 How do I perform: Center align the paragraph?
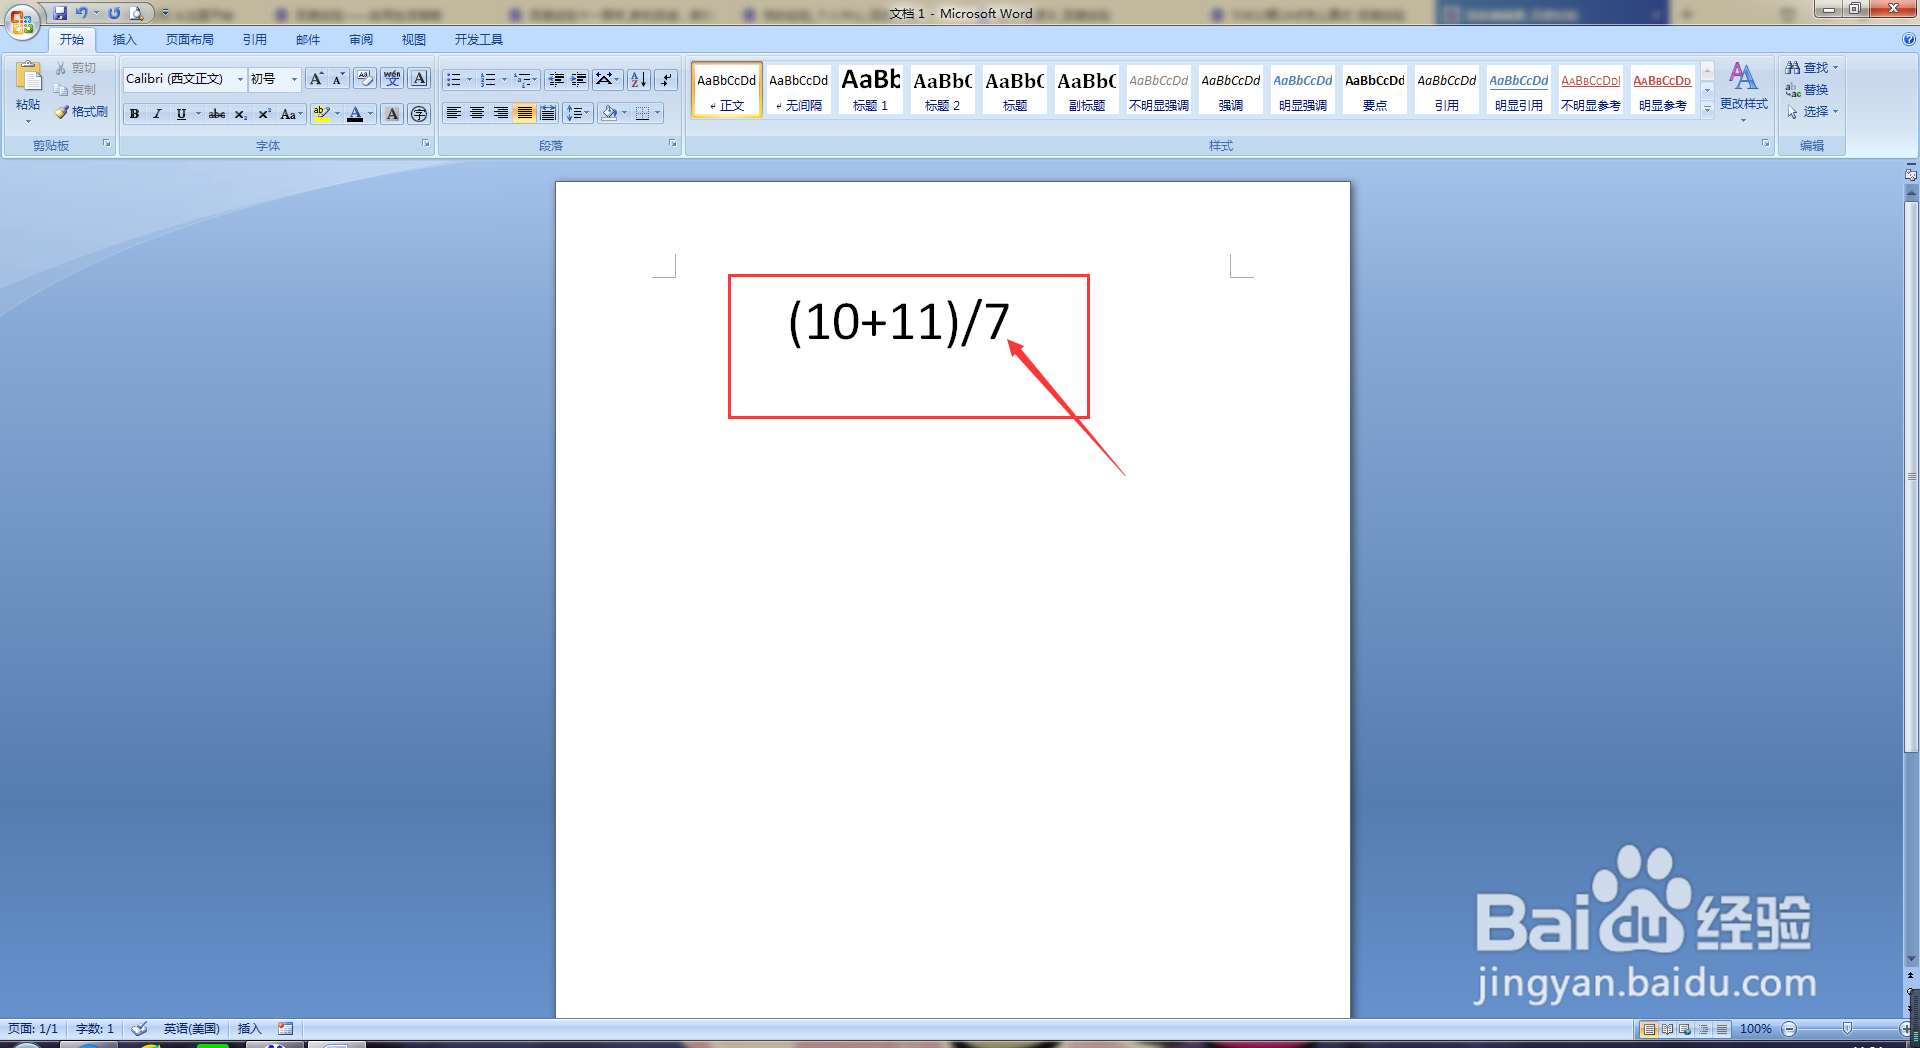[477, 113]
